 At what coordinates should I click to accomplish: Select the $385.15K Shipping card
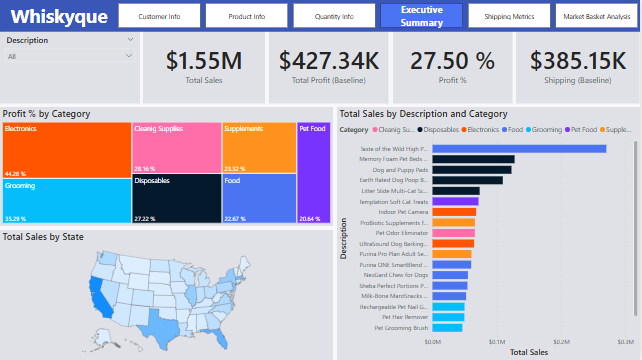tap(578, 68)
